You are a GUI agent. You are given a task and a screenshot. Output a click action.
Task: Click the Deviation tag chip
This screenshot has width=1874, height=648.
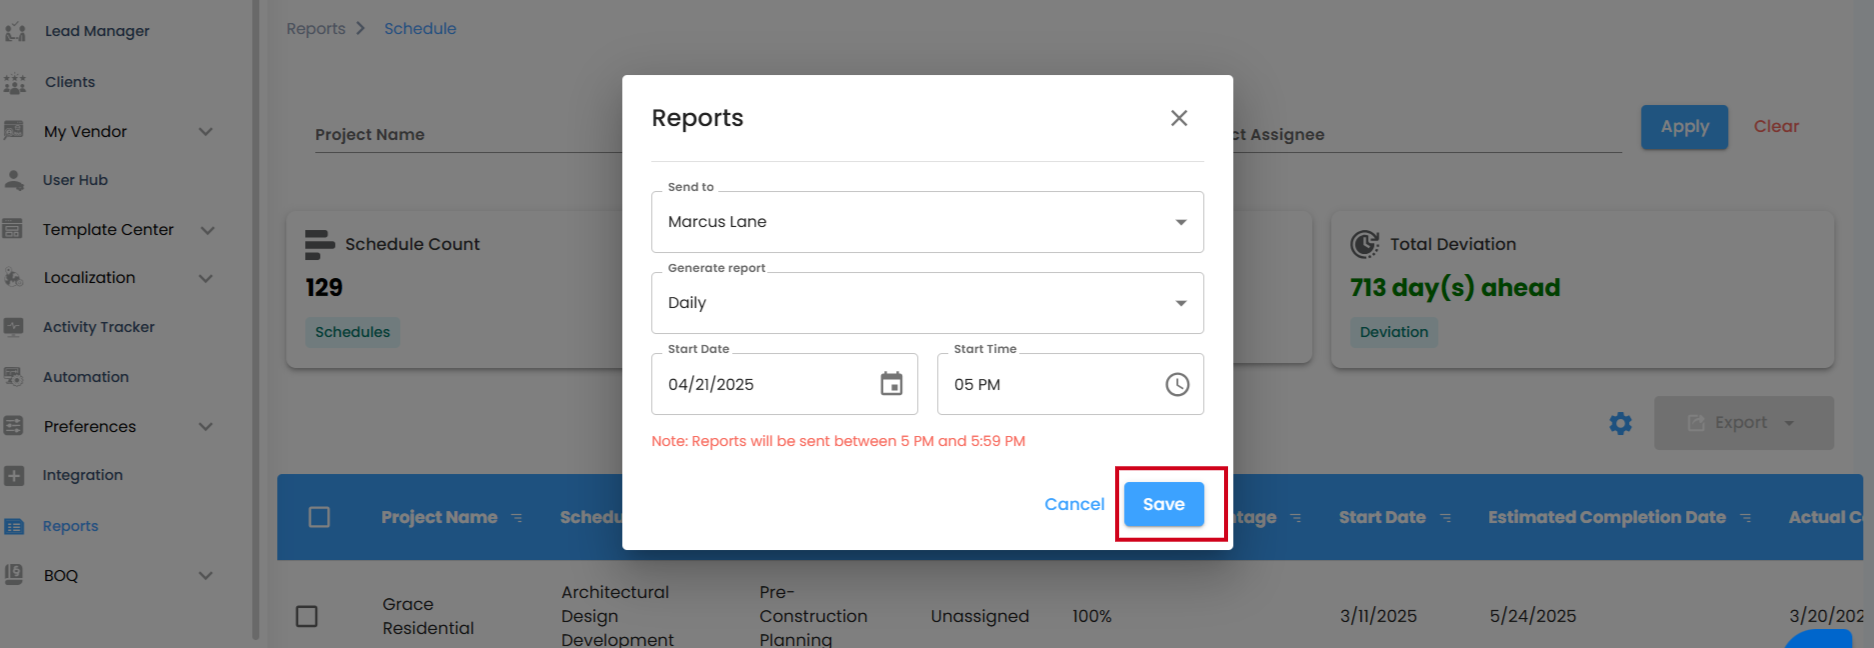1394,332
